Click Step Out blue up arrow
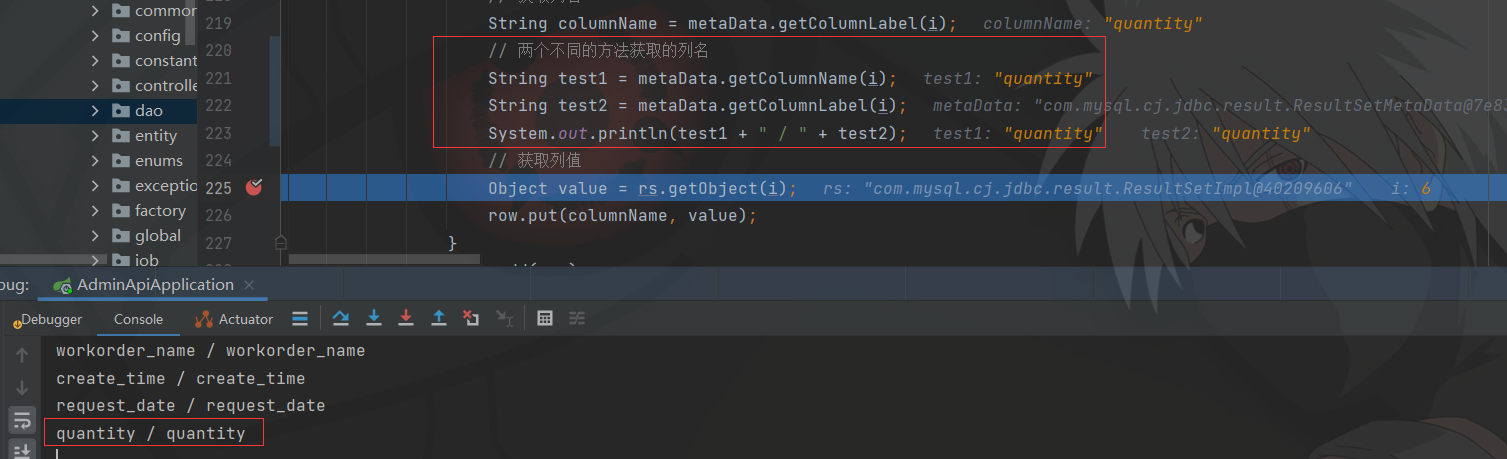Viewport: 1507px width, 459px height. coord(439,318)
